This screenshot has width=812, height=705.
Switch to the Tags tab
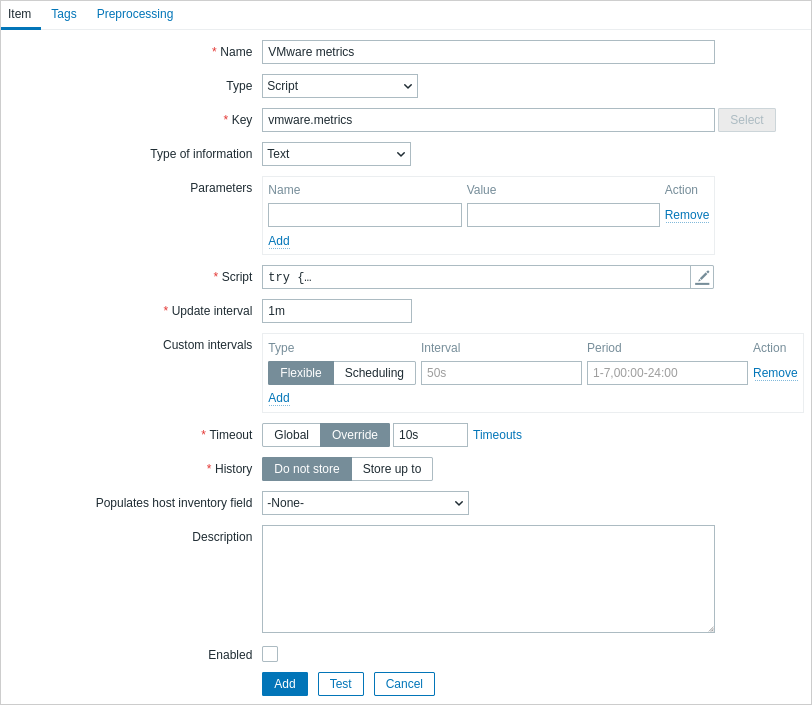64,14
